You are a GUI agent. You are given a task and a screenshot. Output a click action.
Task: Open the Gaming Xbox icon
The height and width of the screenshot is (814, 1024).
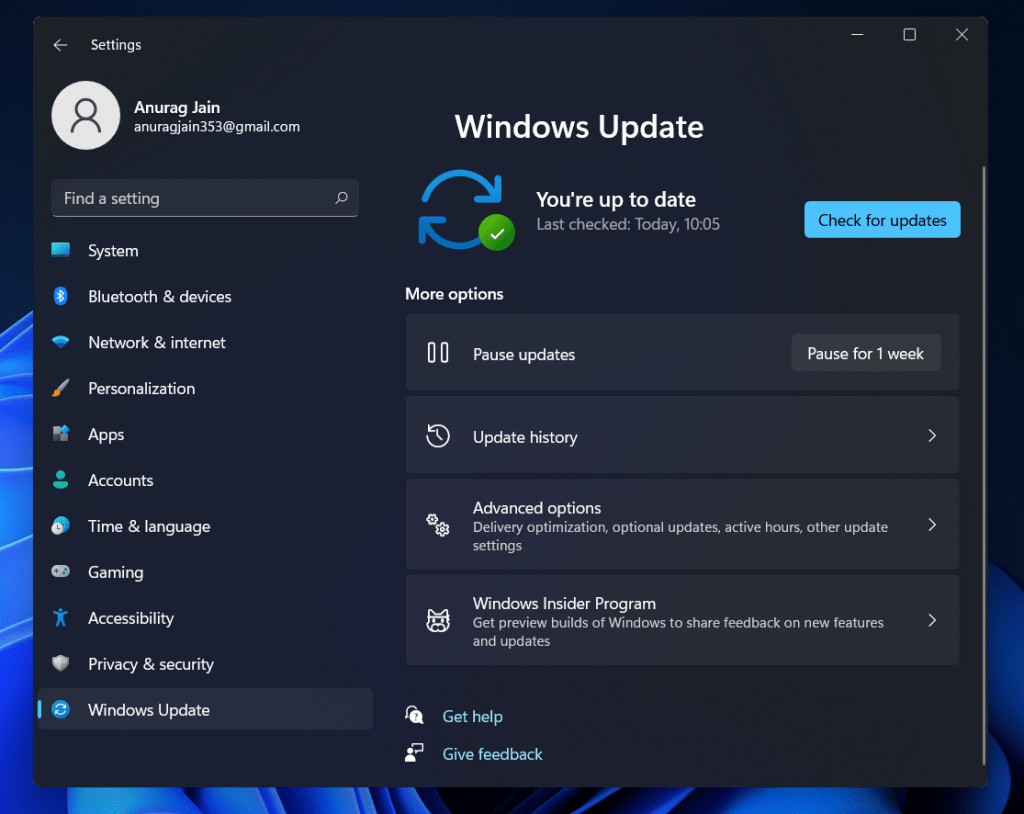coord(63,572)
